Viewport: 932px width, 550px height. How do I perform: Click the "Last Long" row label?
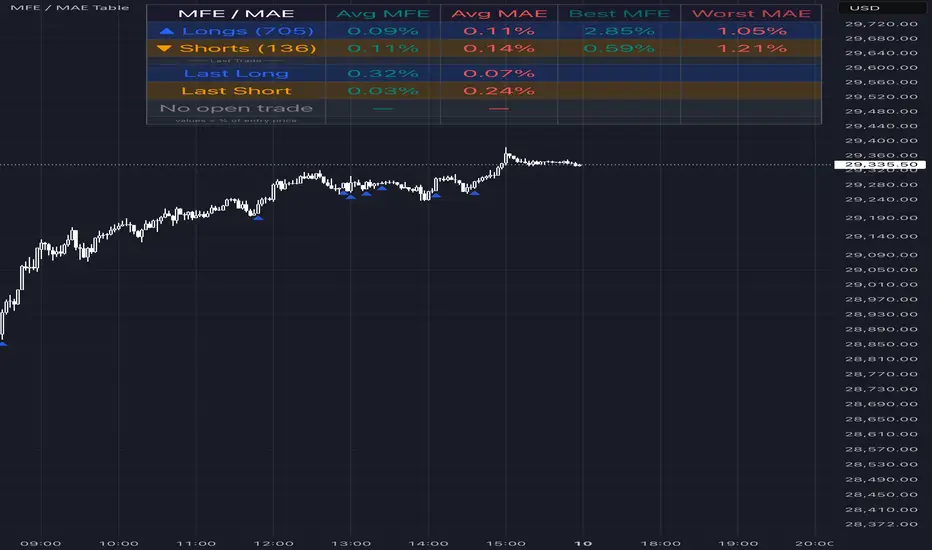click(x=236, y=73)
